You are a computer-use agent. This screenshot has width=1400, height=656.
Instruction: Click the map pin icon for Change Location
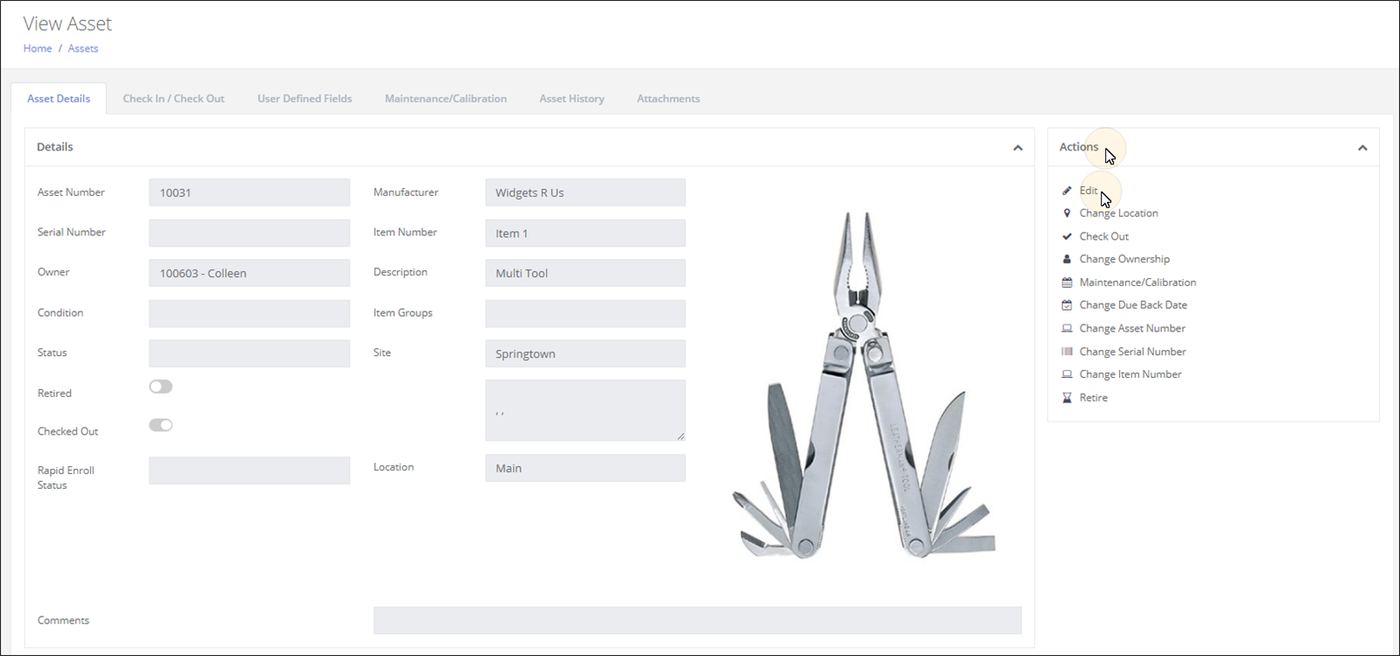pyautogui.click(x=1067, y=213)
